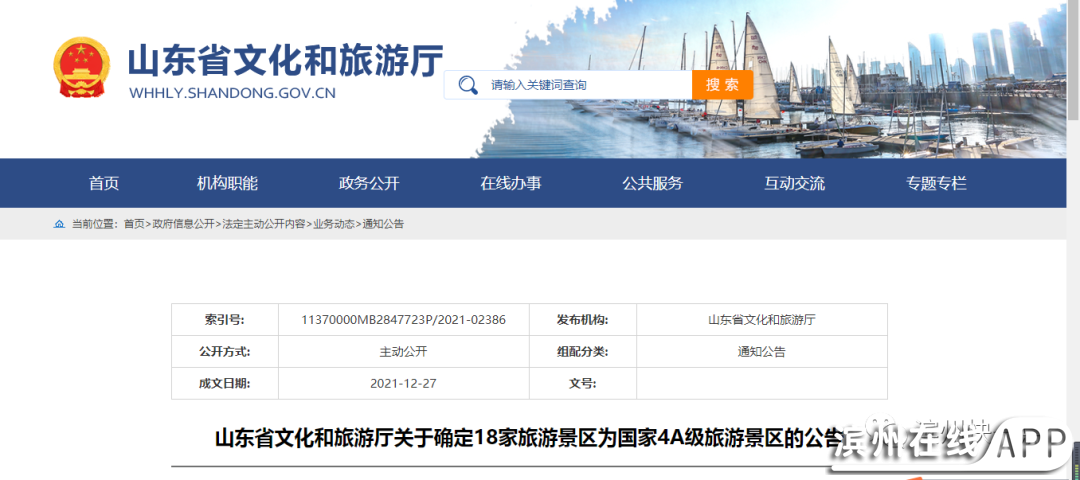Click the home icon in breadcrumb bar
Viewport: 1080px width, 480px height.
point(59,224)
